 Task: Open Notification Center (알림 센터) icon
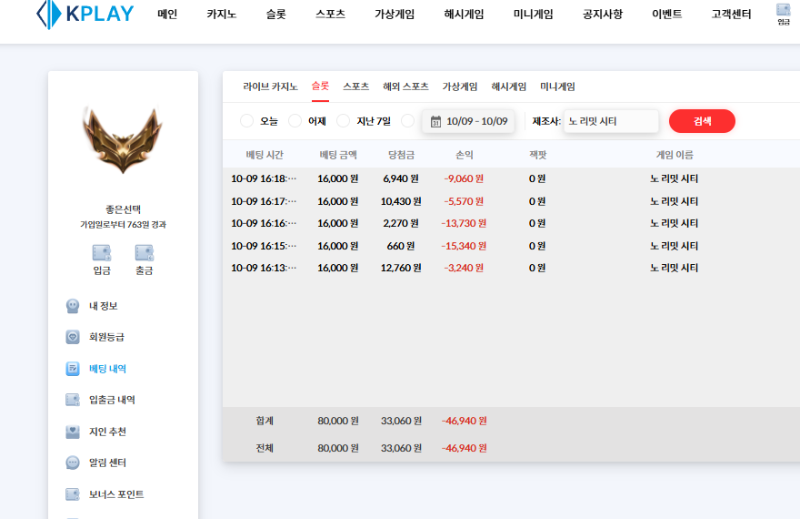click(x=73, y=463)
